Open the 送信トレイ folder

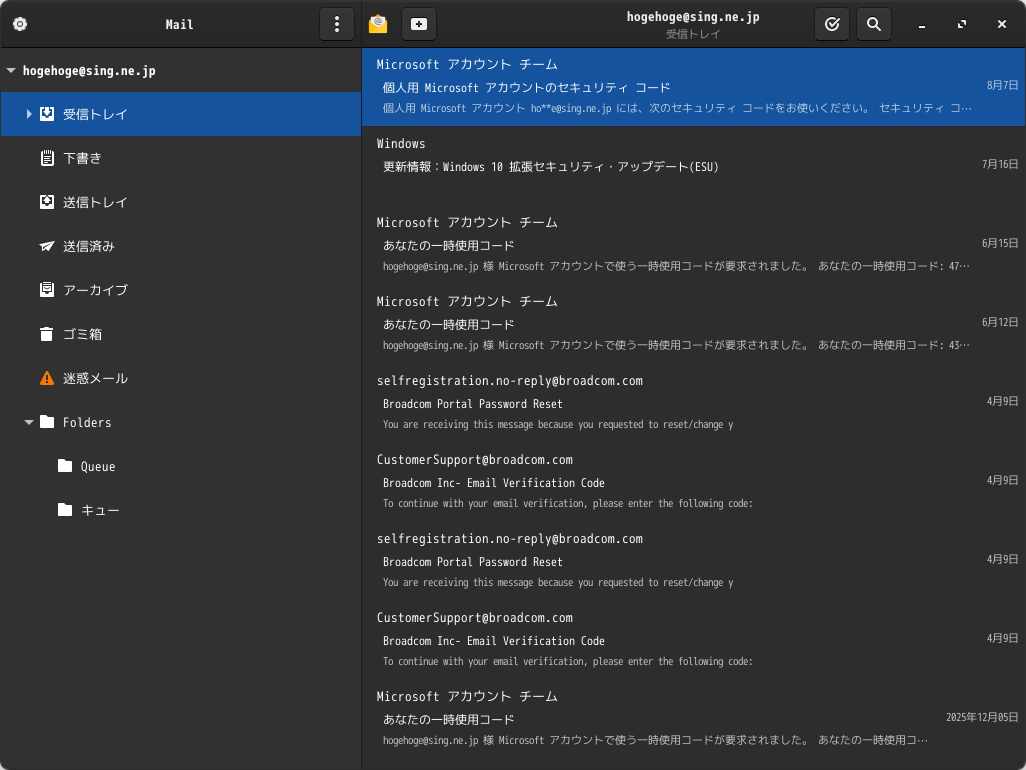(x=181, y=201)
